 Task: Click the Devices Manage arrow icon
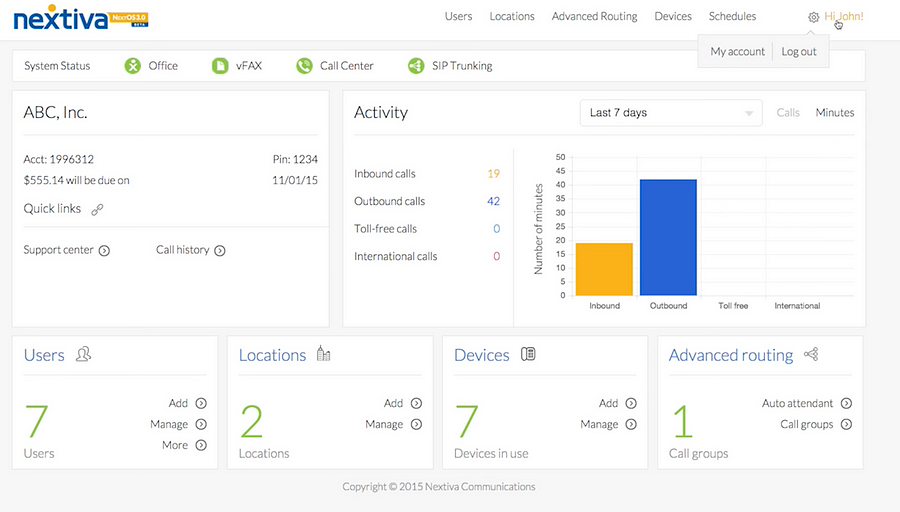click(631, 424)
